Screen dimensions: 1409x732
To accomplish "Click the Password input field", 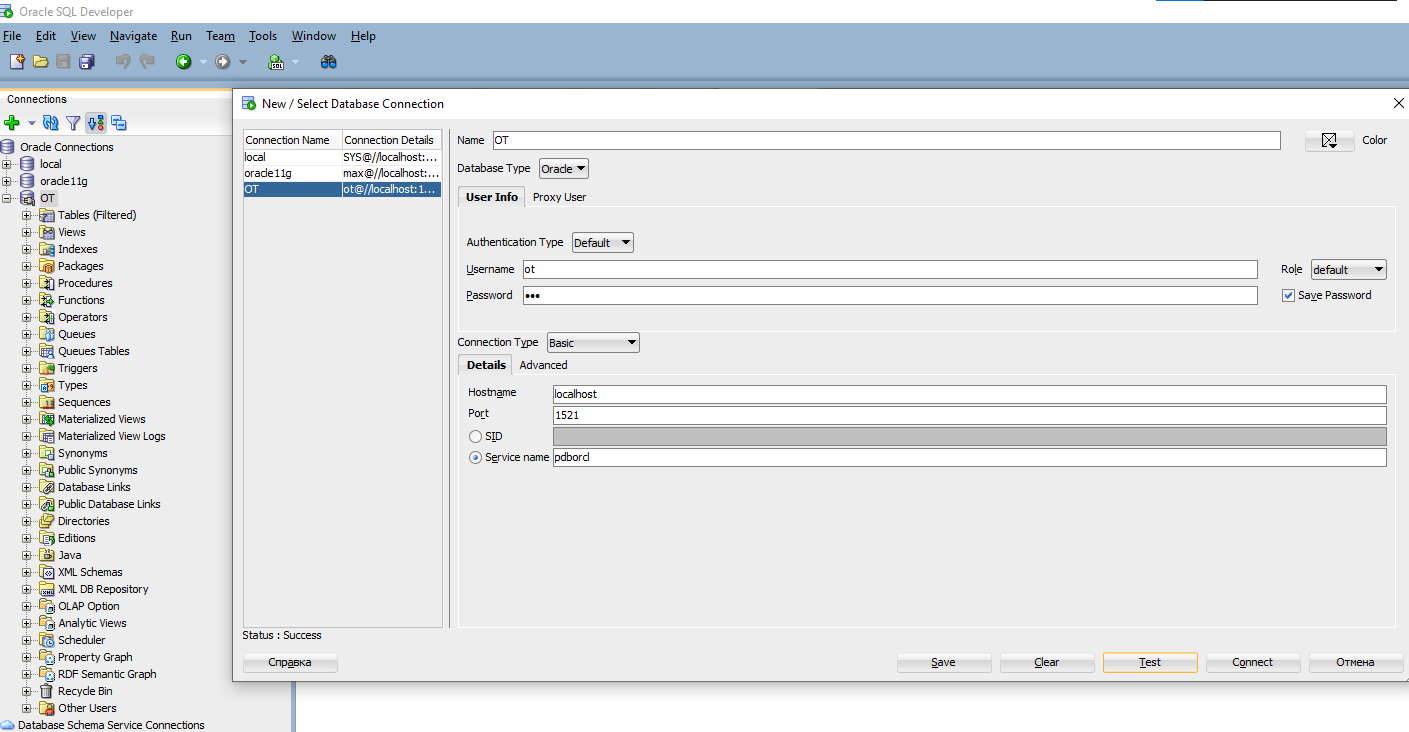I will [890, 295].
